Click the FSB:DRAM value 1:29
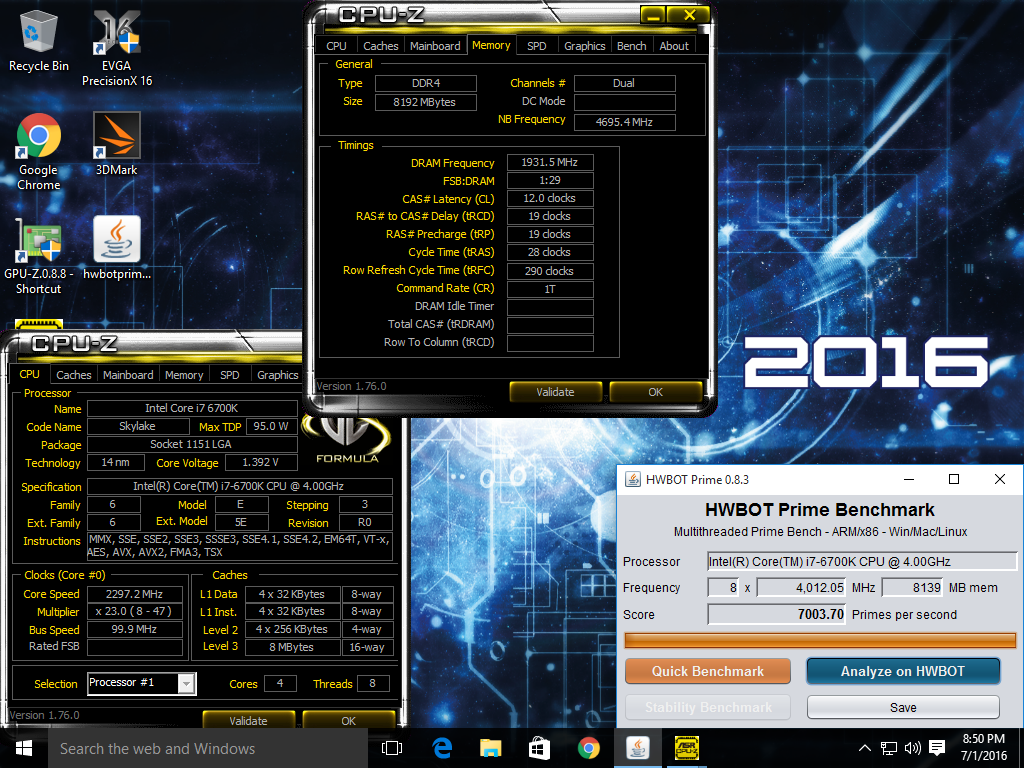Image resolution: width=1024 pixels, height=768 pixels. 550,180
